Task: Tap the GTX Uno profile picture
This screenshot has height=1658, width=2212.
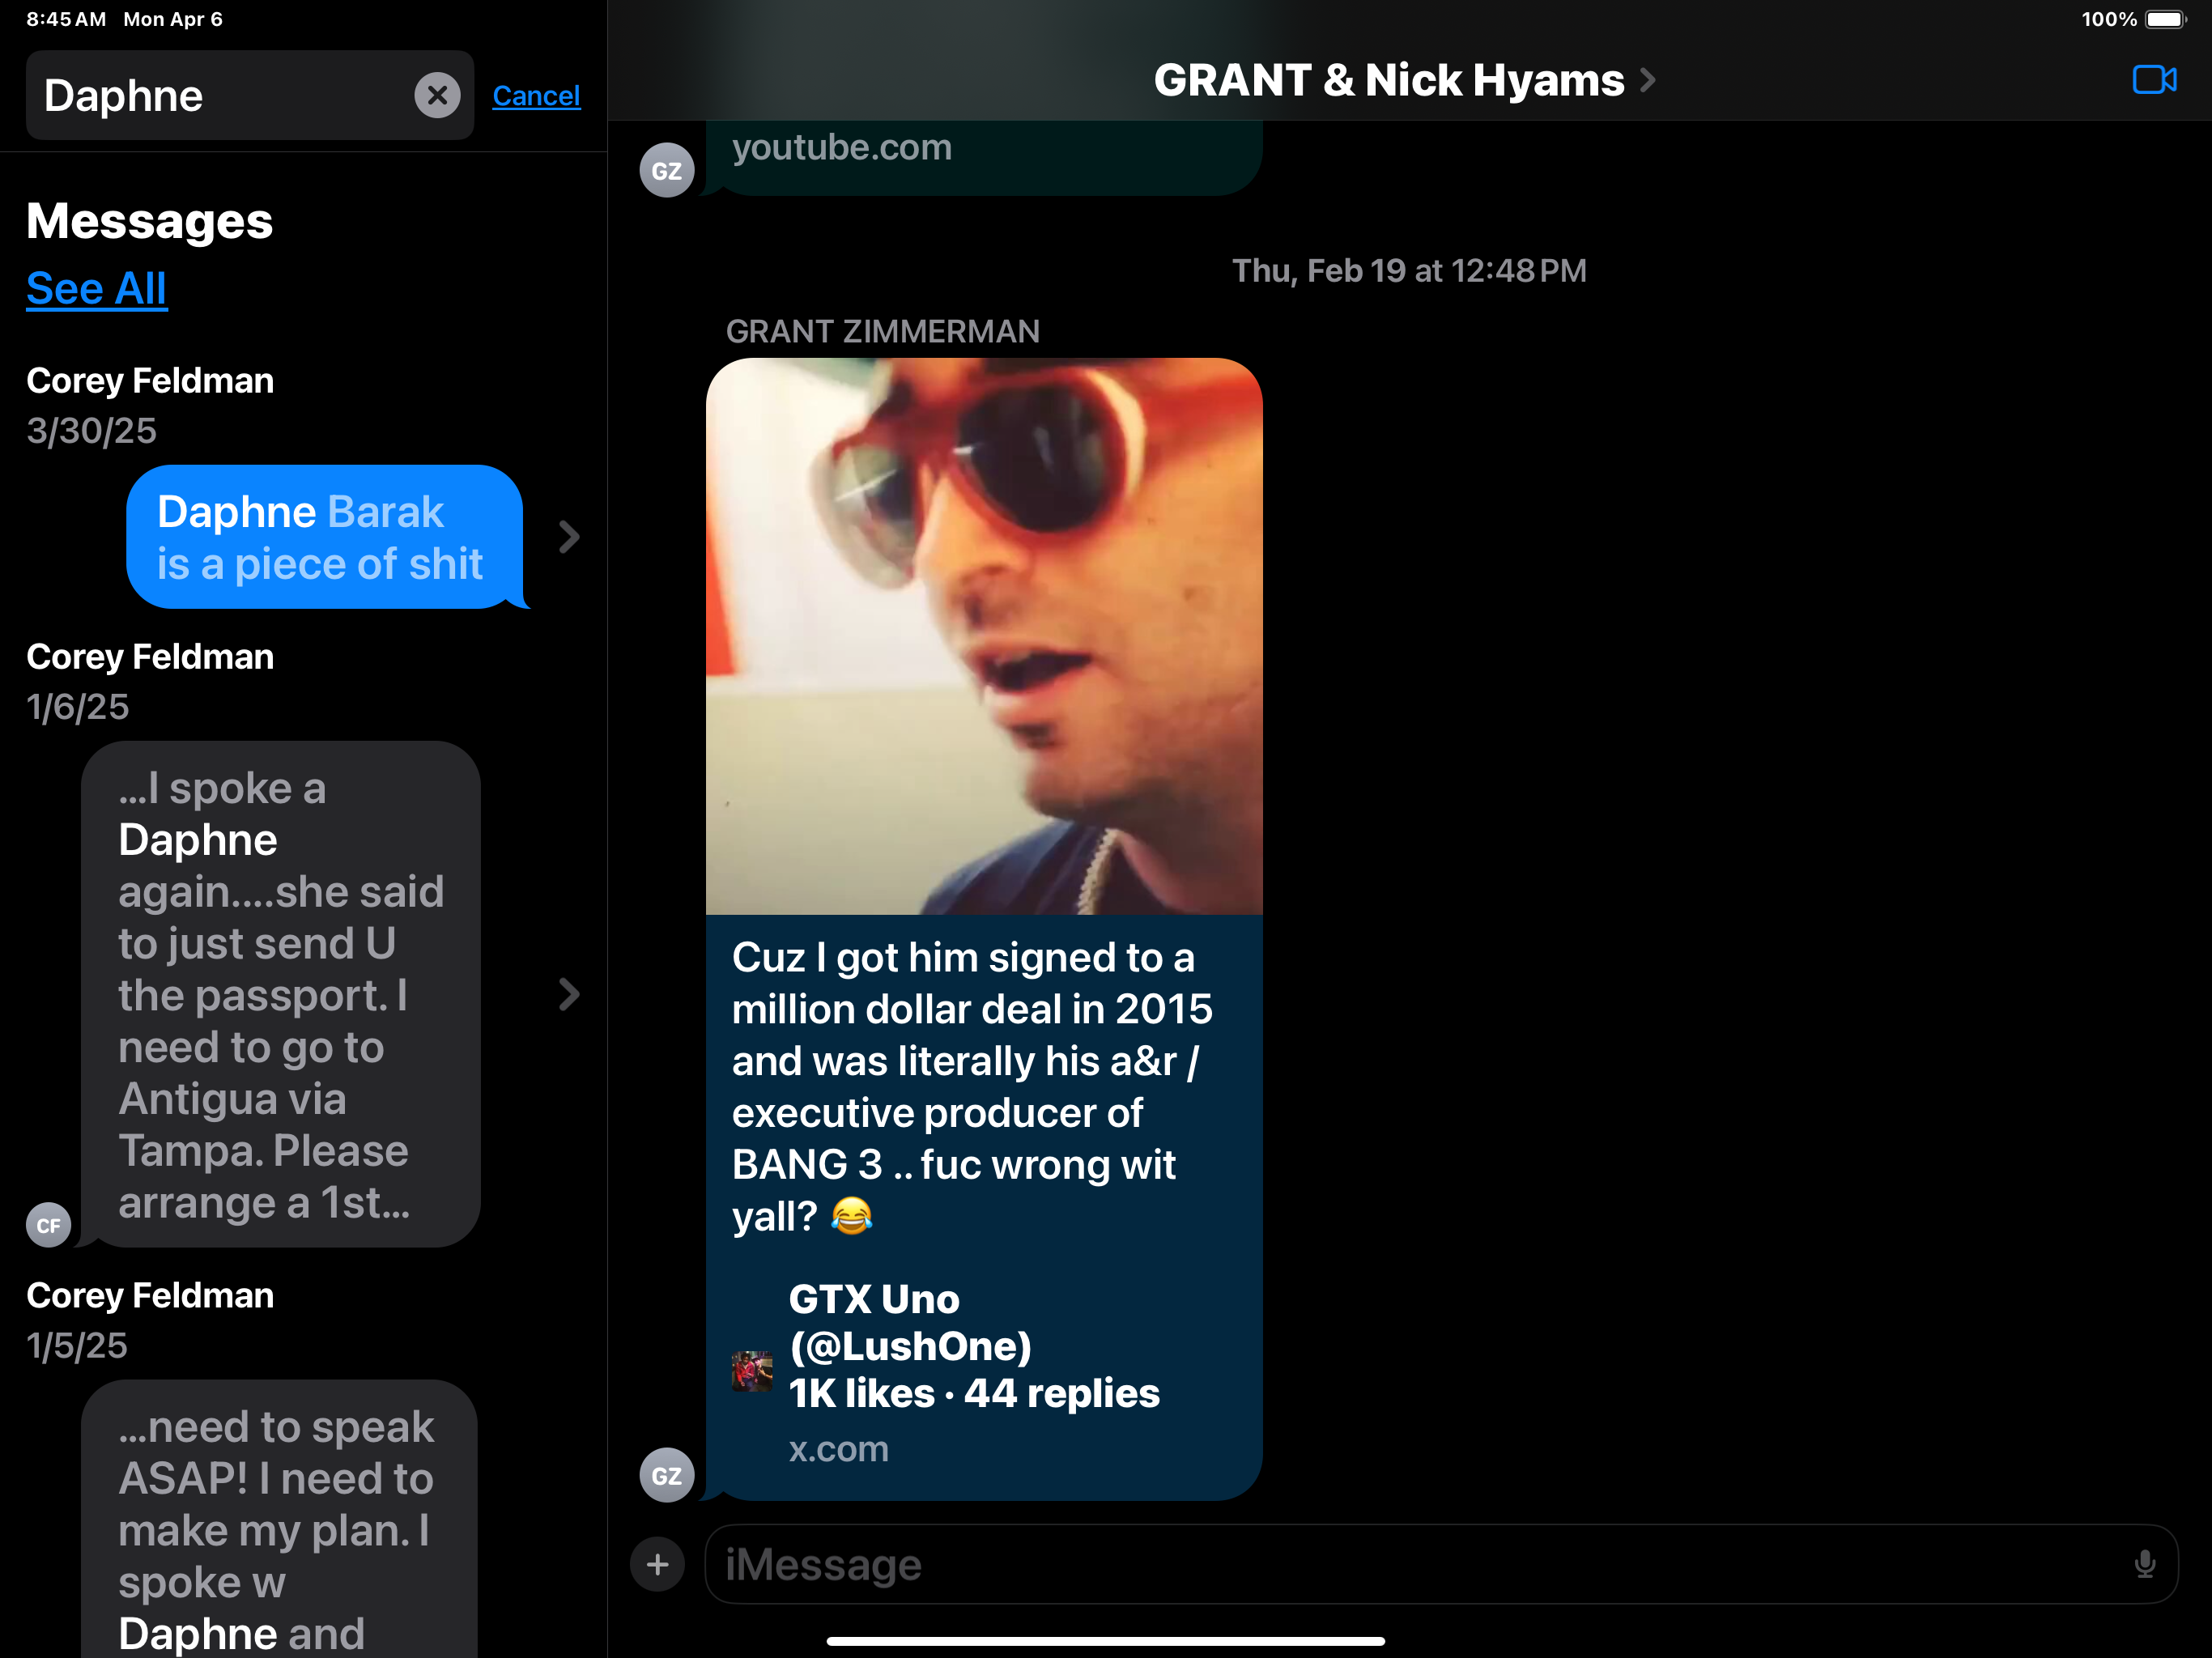Action: click(x=751, y=1371)
